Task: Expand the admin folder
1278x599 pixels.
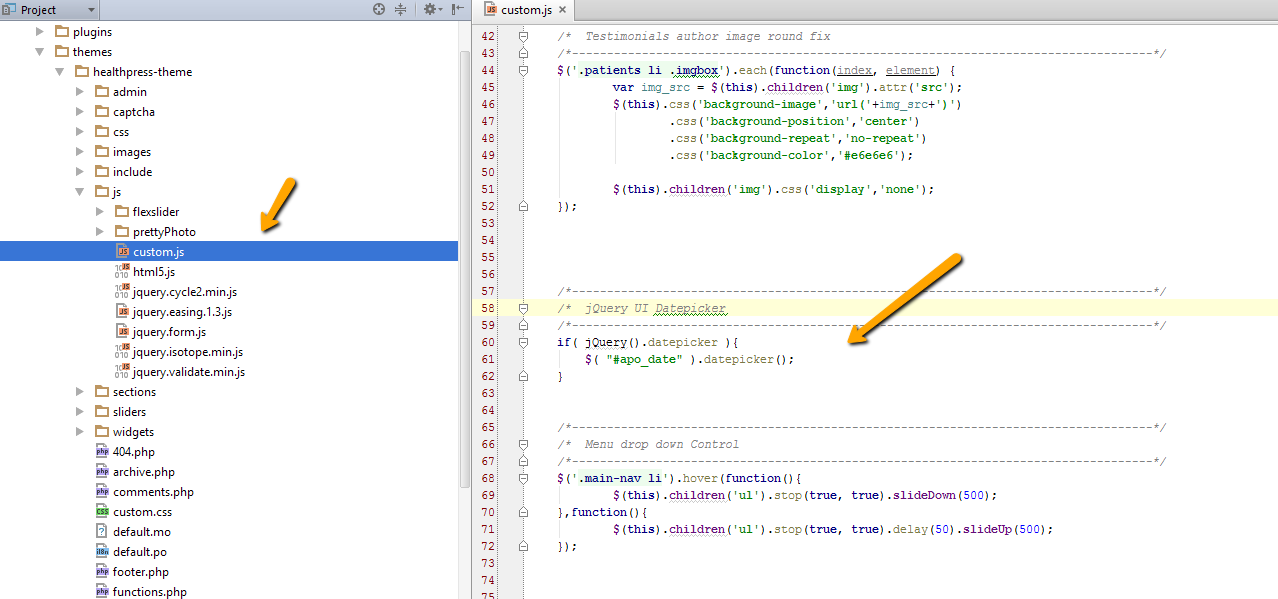Action: [80, 92]
